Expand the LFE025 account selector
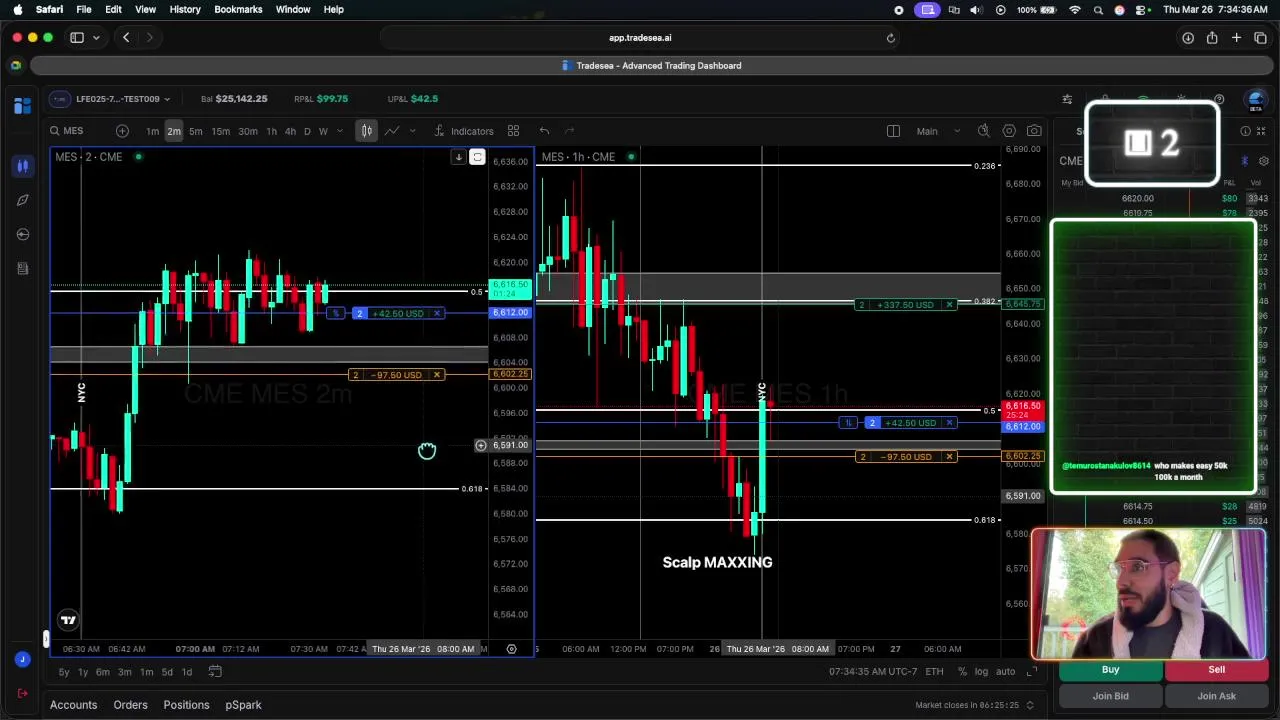 click(111, 99)
